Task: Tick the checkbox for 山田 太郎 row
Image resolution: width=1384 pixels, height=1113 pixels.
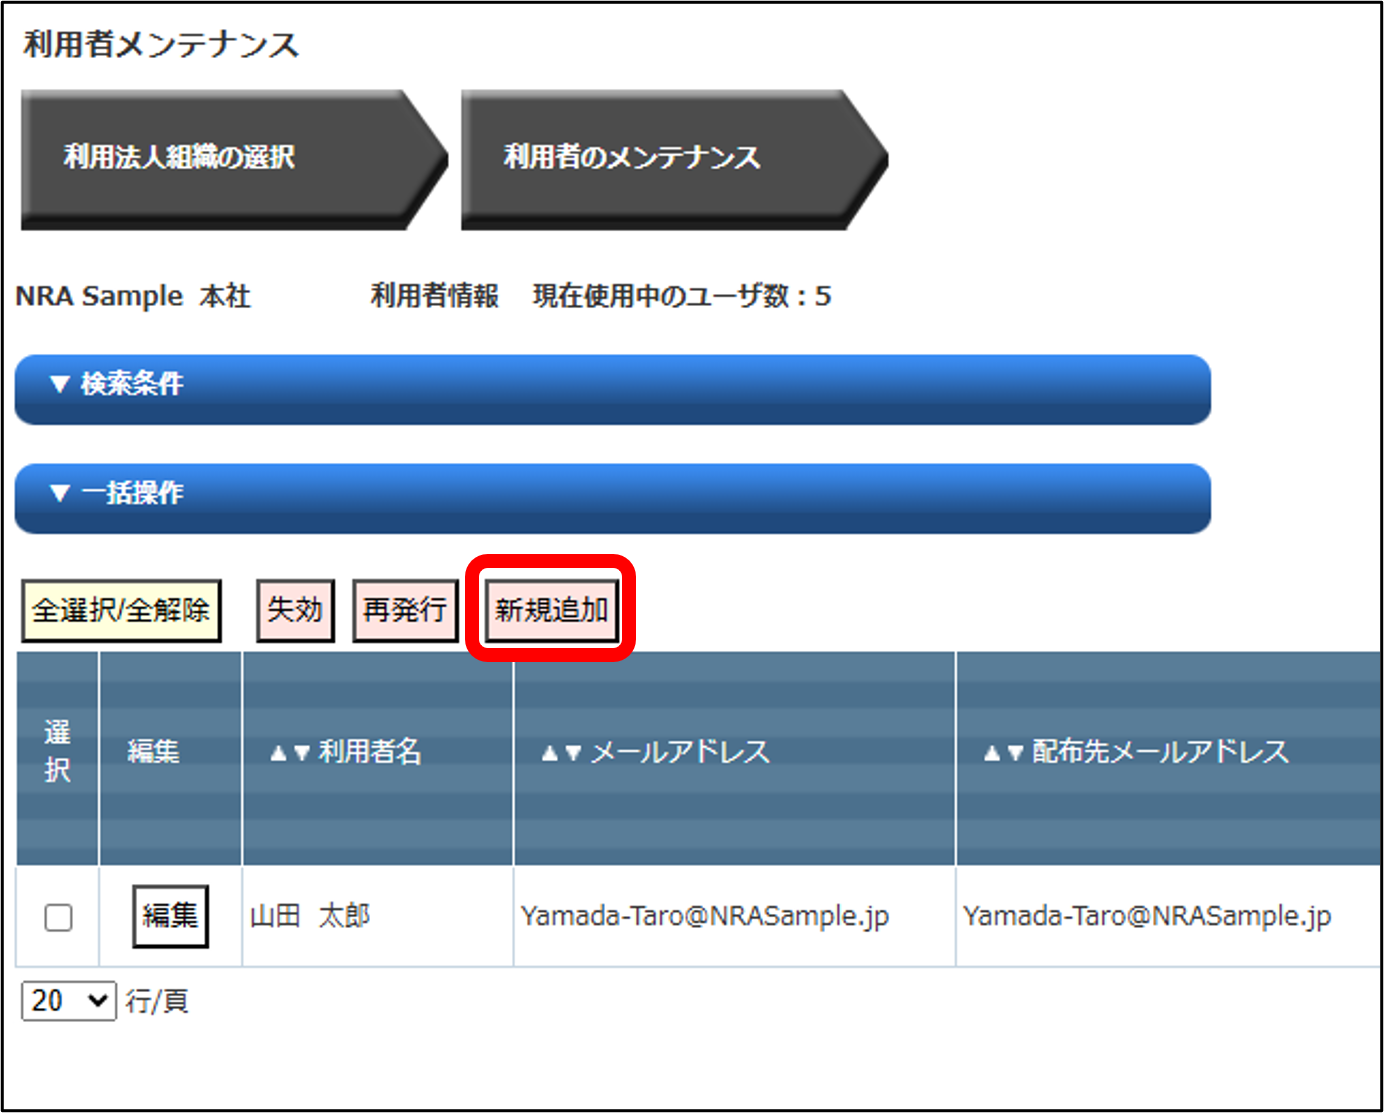Action: 59,917
